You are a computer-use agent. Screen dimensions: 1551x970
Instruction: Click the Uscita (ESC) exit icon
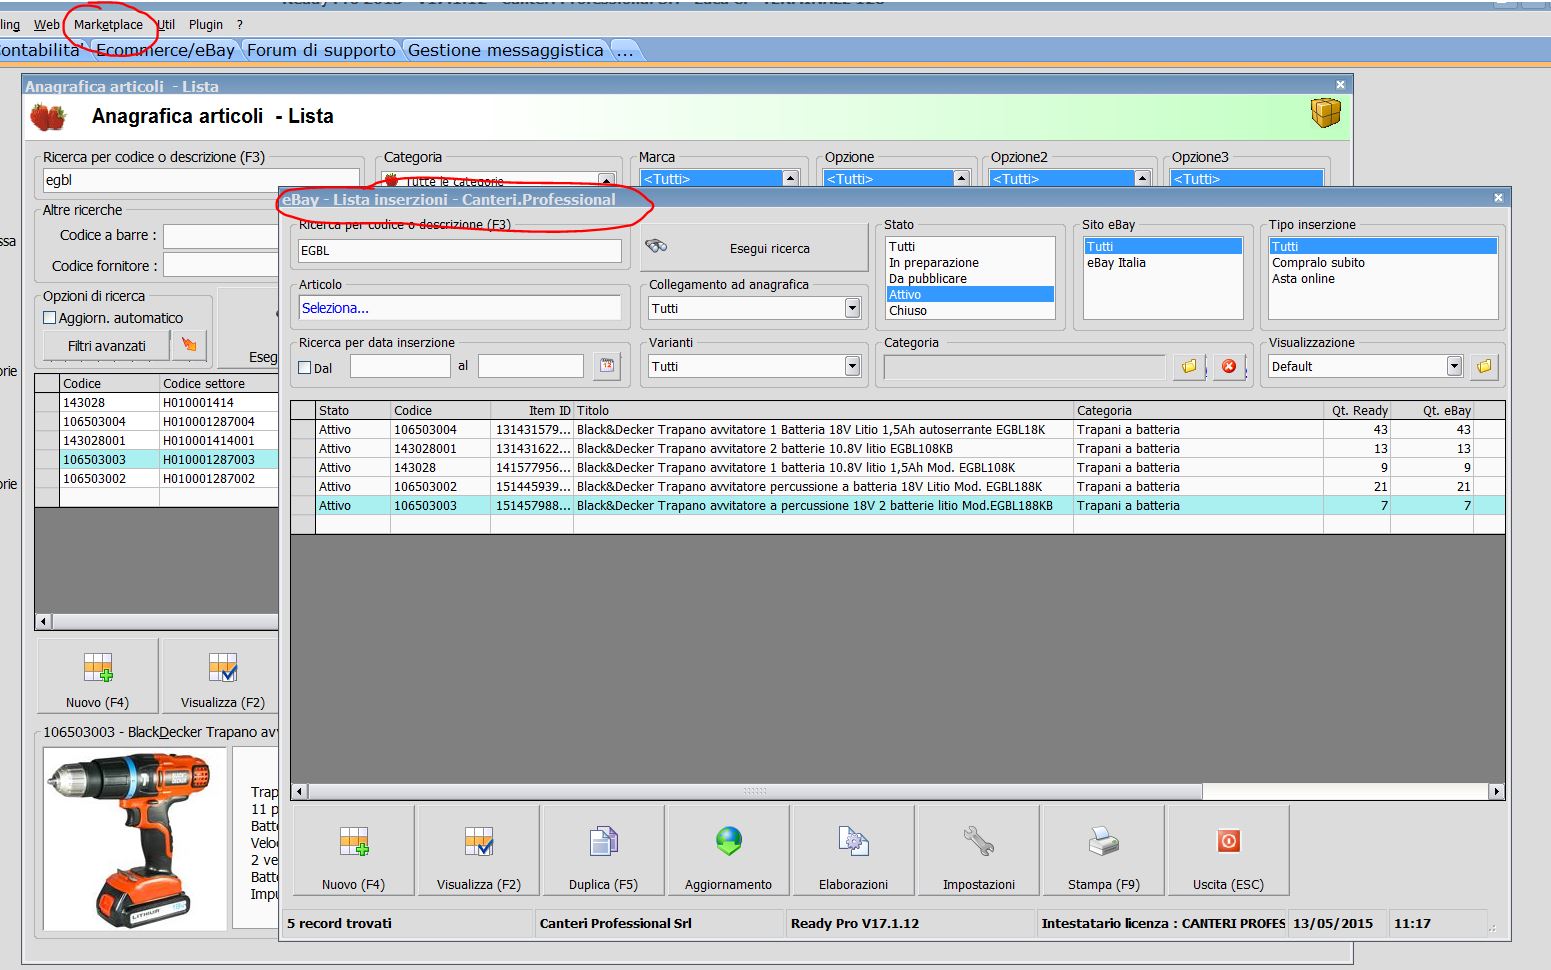pos(1229,841)
